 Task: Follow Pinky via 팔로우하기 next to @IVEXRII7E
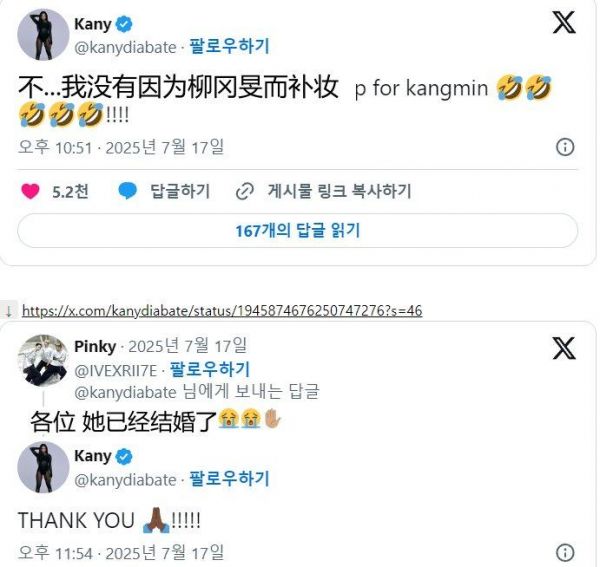(x=210, y=370)
